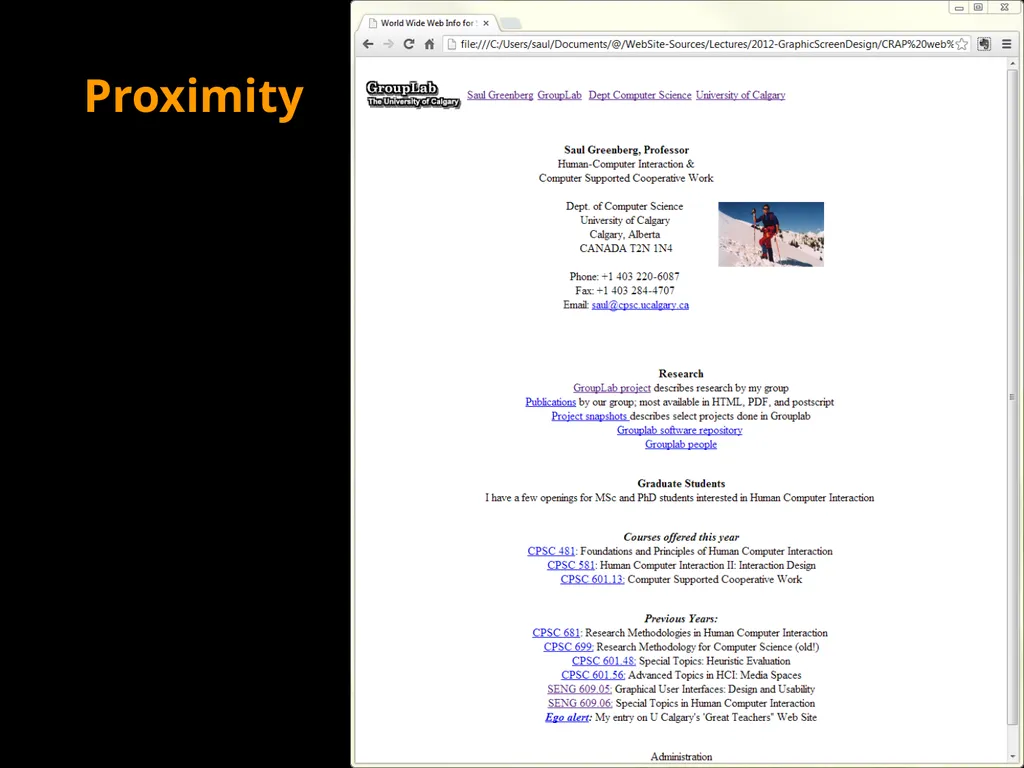Click the Previous Years heading

click(681, 618)
